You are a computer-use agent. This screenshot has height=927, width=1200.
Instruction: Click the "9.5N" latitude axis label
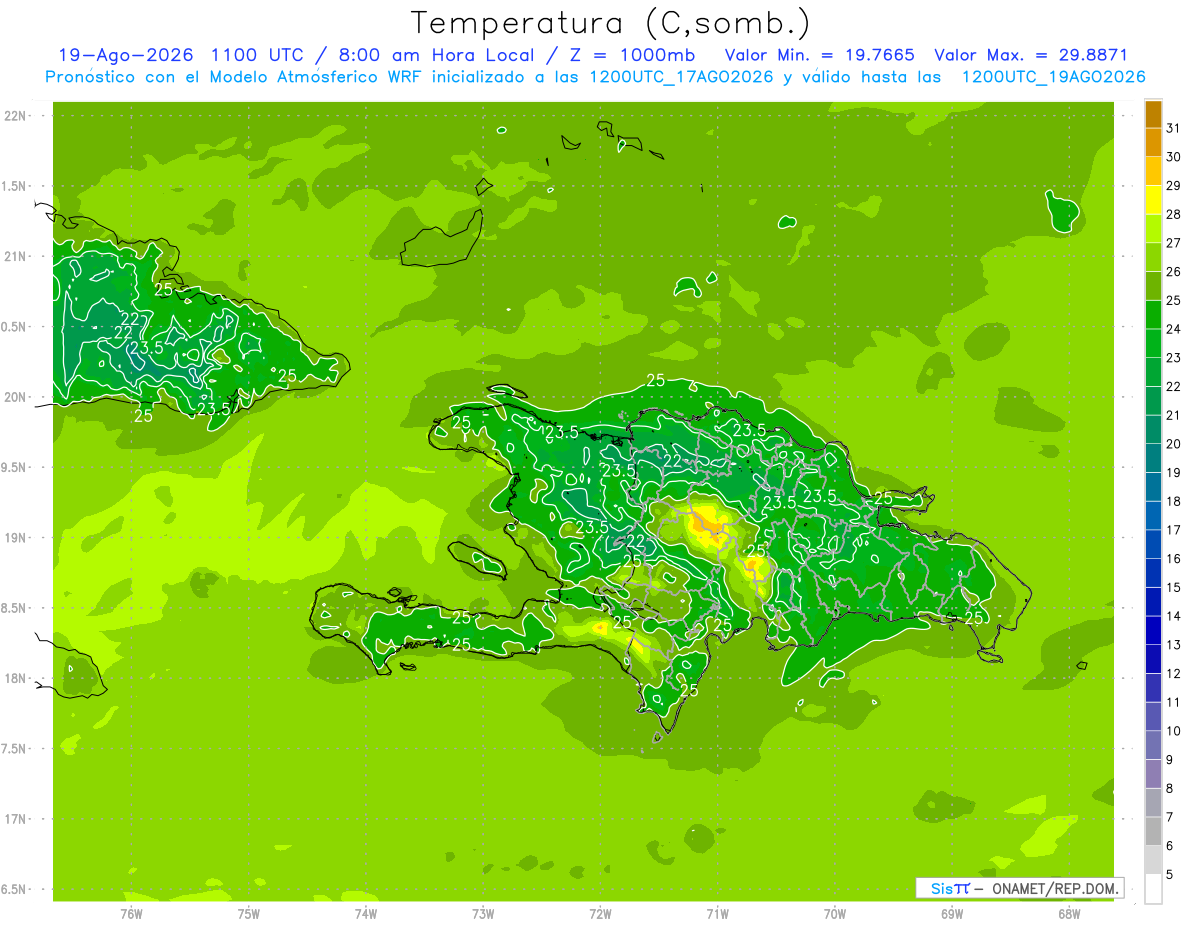[x=14, y=468]
